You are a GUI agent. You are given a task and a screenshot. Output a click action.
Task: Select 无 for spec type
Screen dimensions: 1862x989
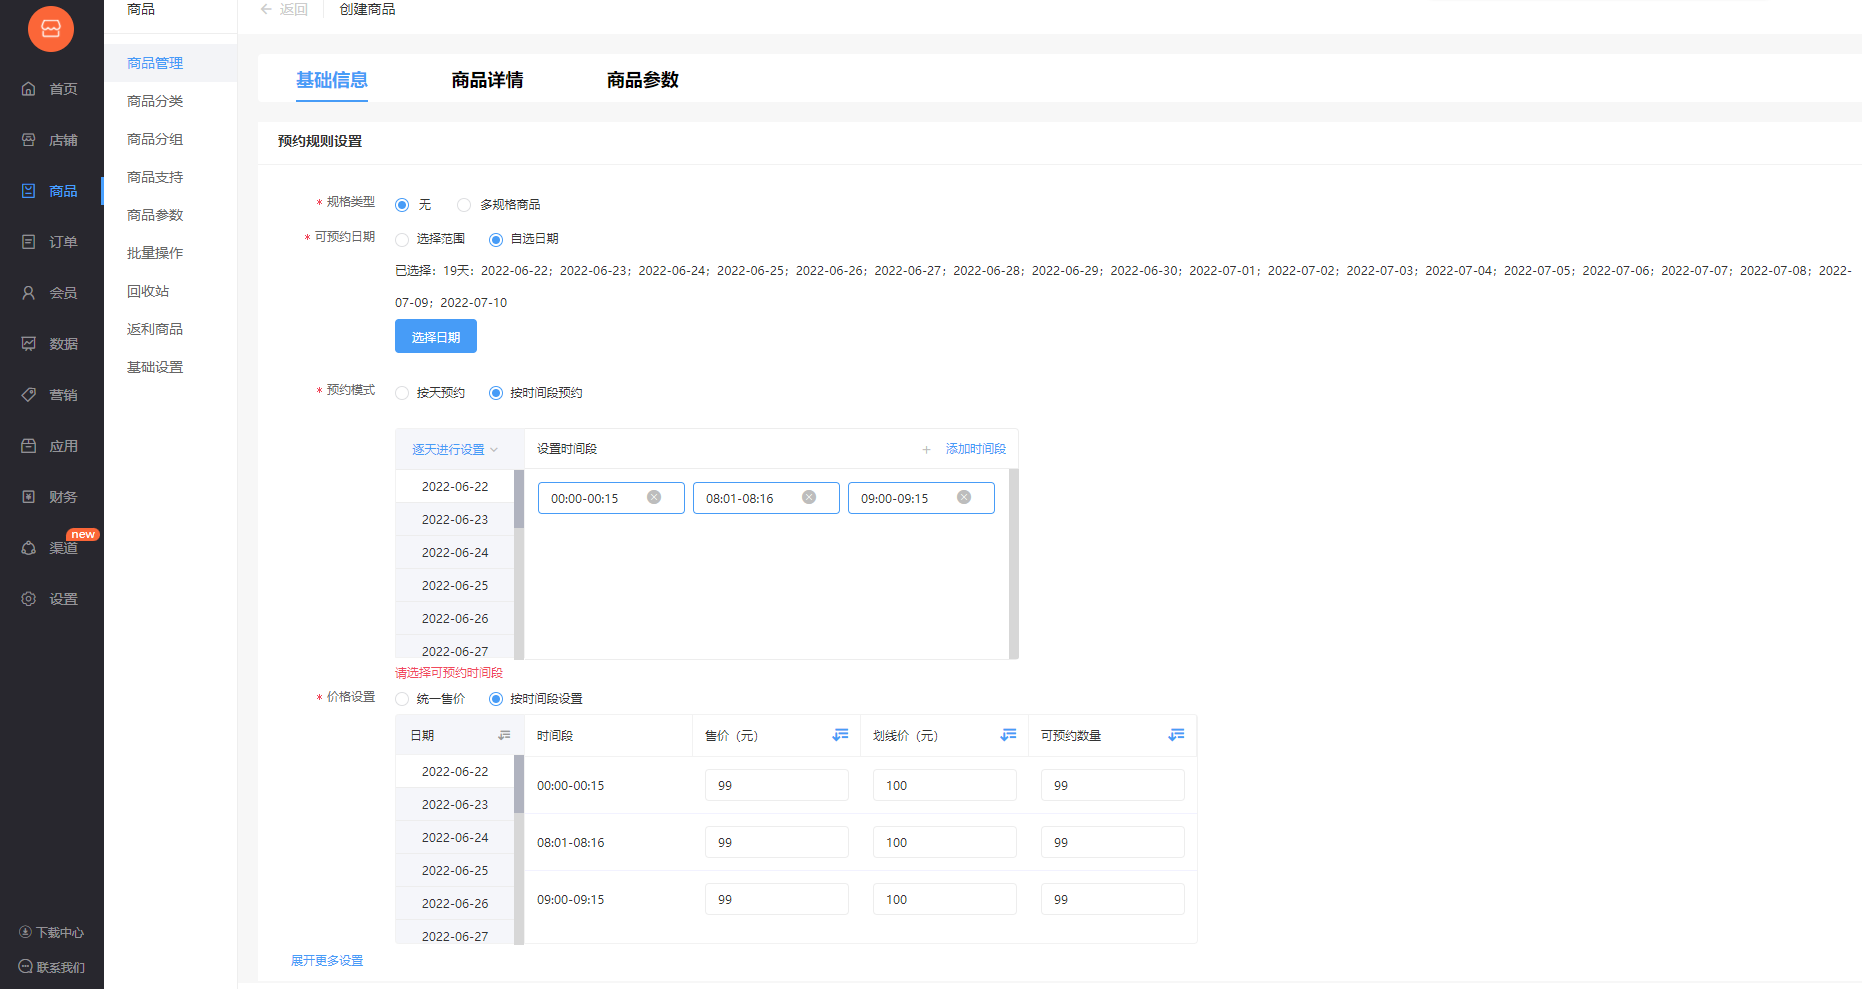coord(402,205)
